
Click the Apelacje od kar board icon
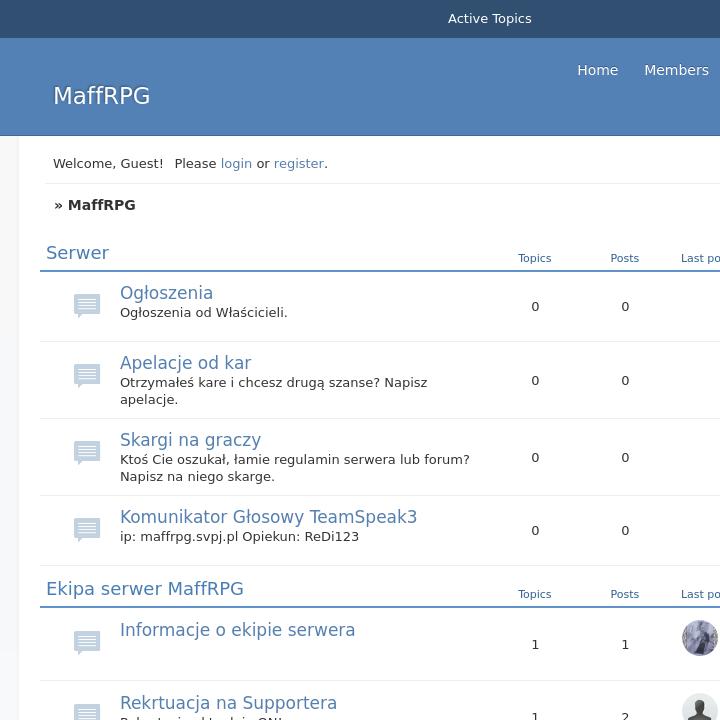[87, 375]
